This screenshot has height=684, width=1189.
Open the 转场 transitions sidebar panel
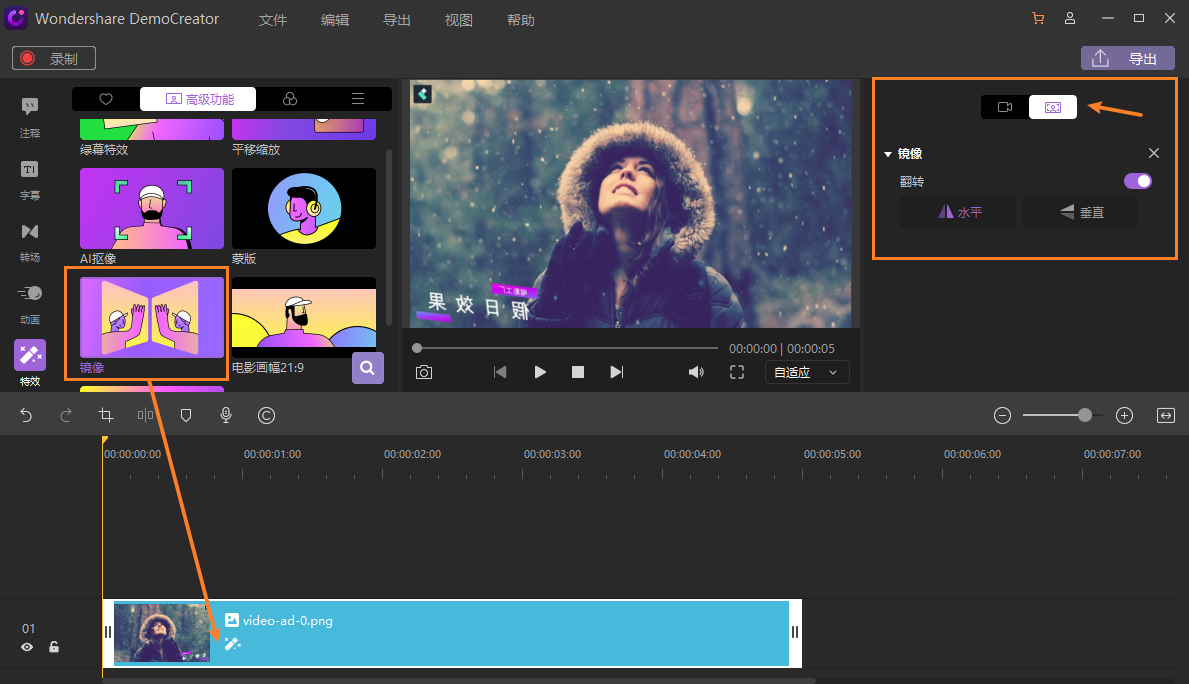coord(30,239)
